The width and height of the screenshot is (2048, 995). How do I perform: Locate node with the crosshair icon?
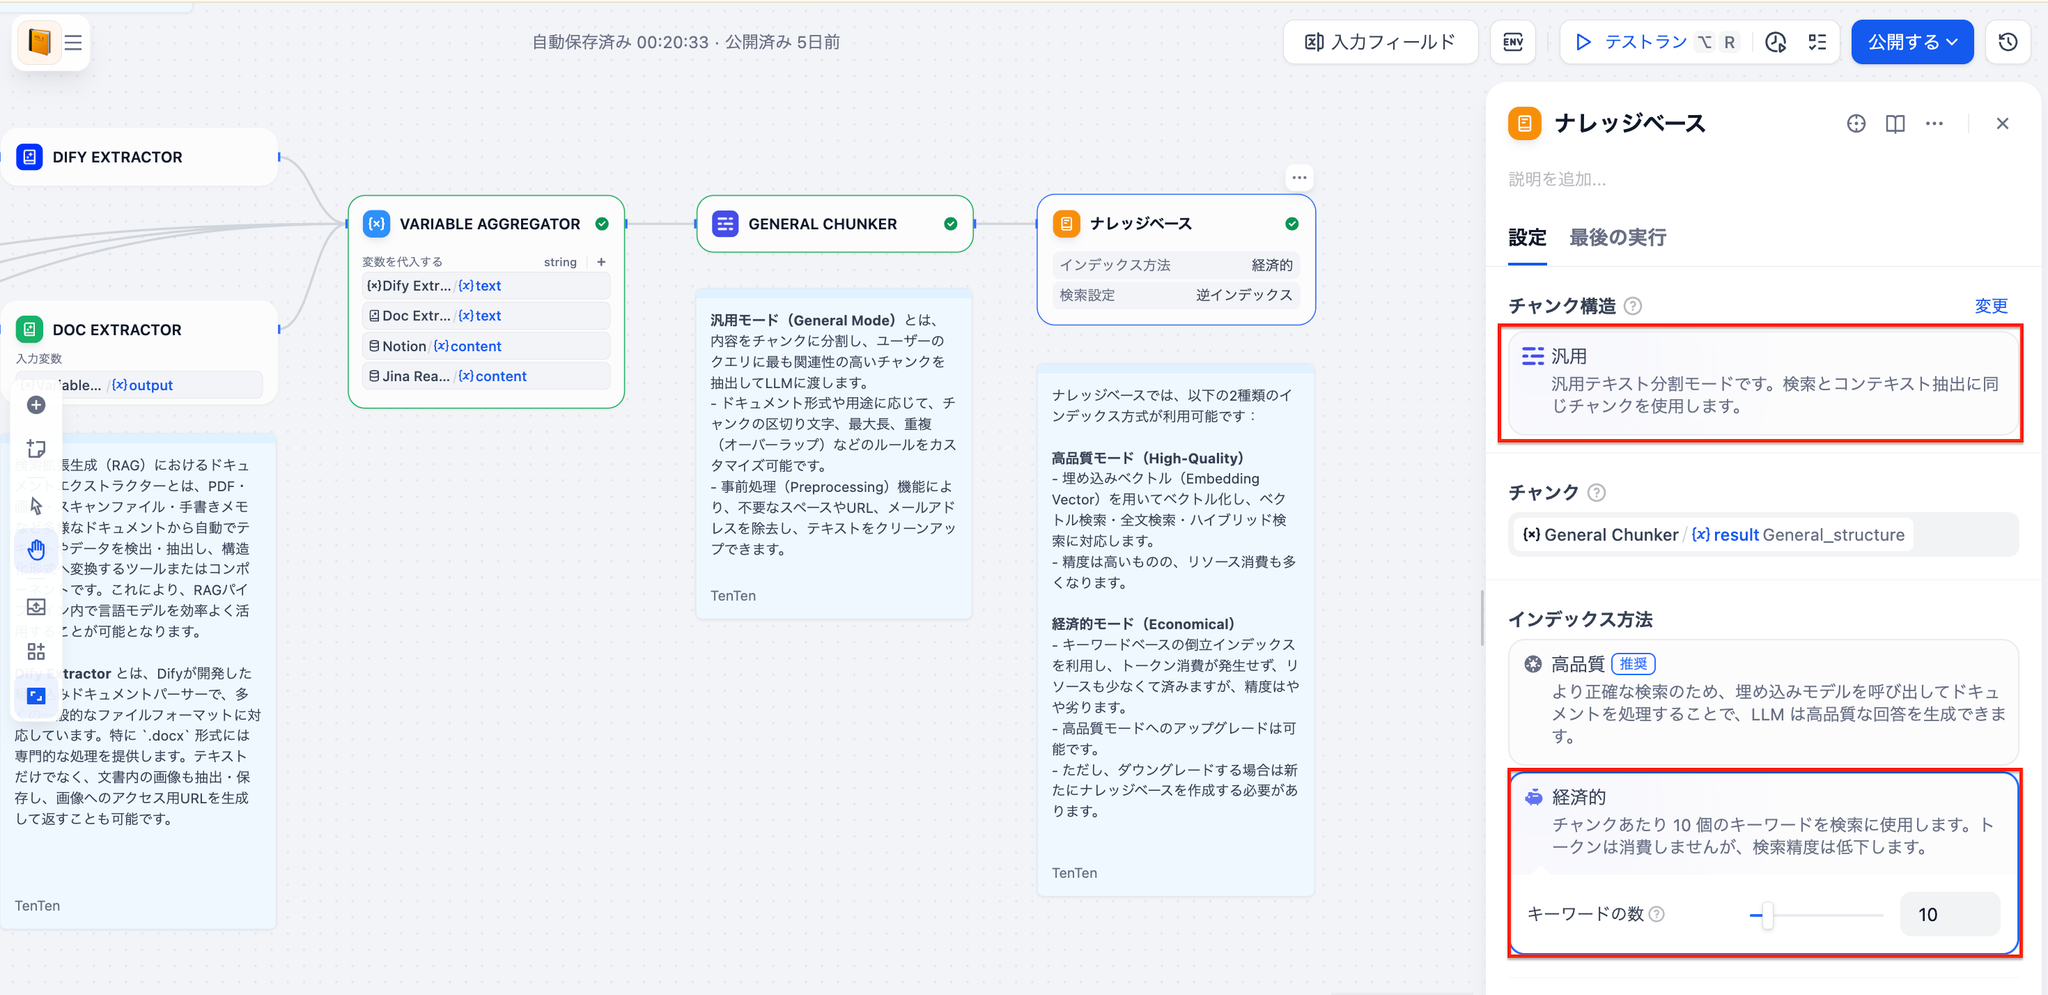1856,124
